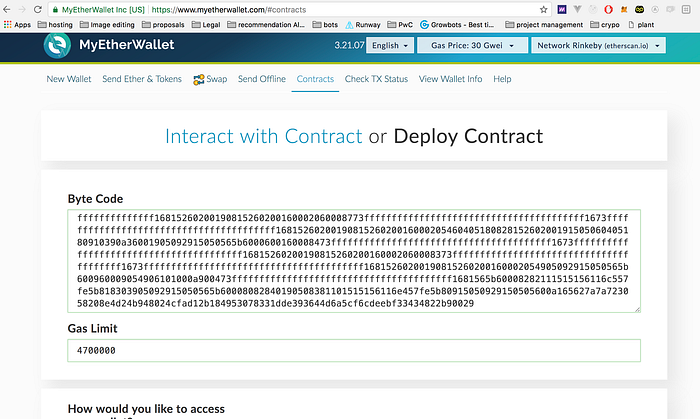Click the Gas Limit label

pos(92,328)
